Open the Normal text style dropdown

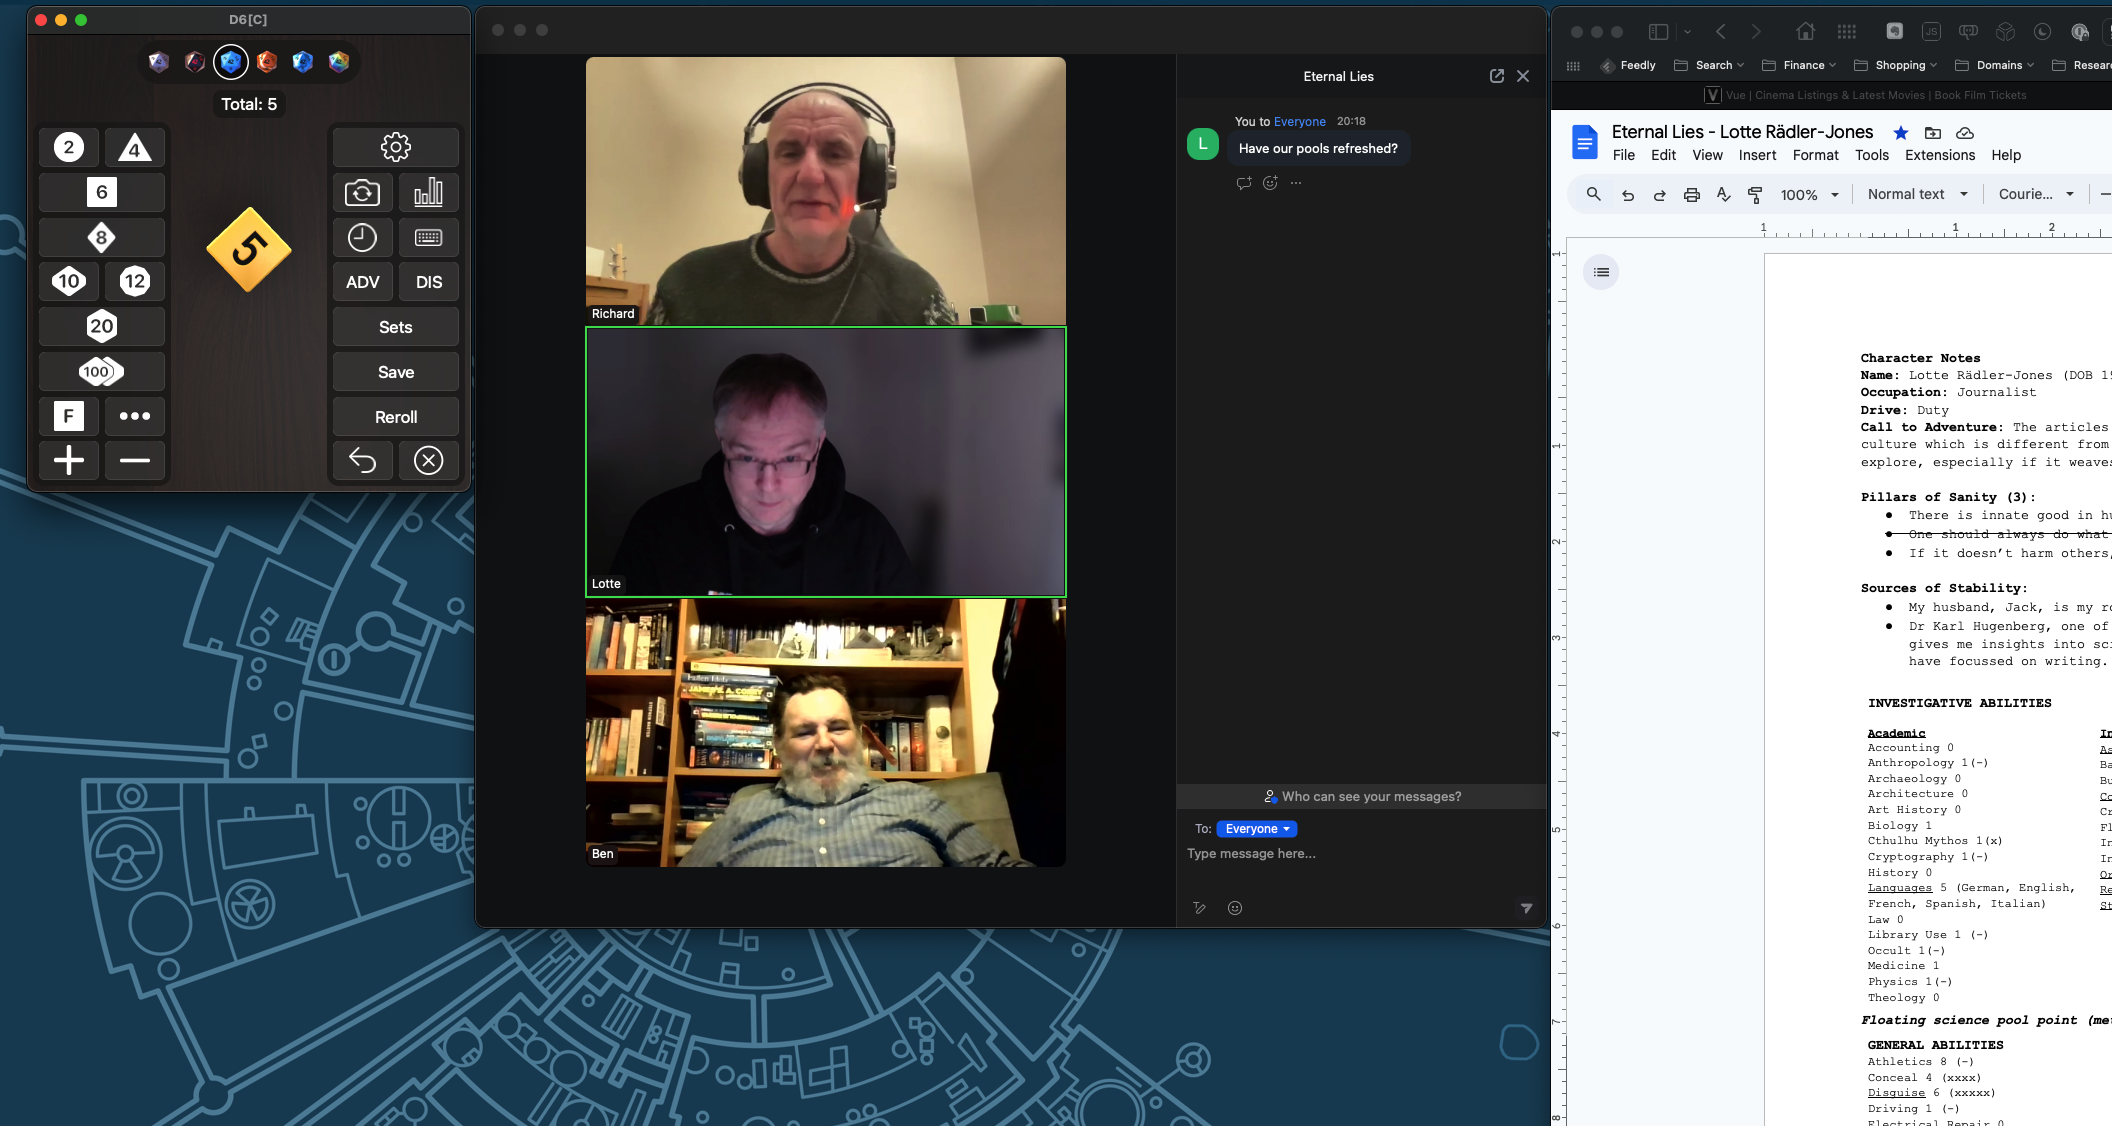coord(1917,195)
